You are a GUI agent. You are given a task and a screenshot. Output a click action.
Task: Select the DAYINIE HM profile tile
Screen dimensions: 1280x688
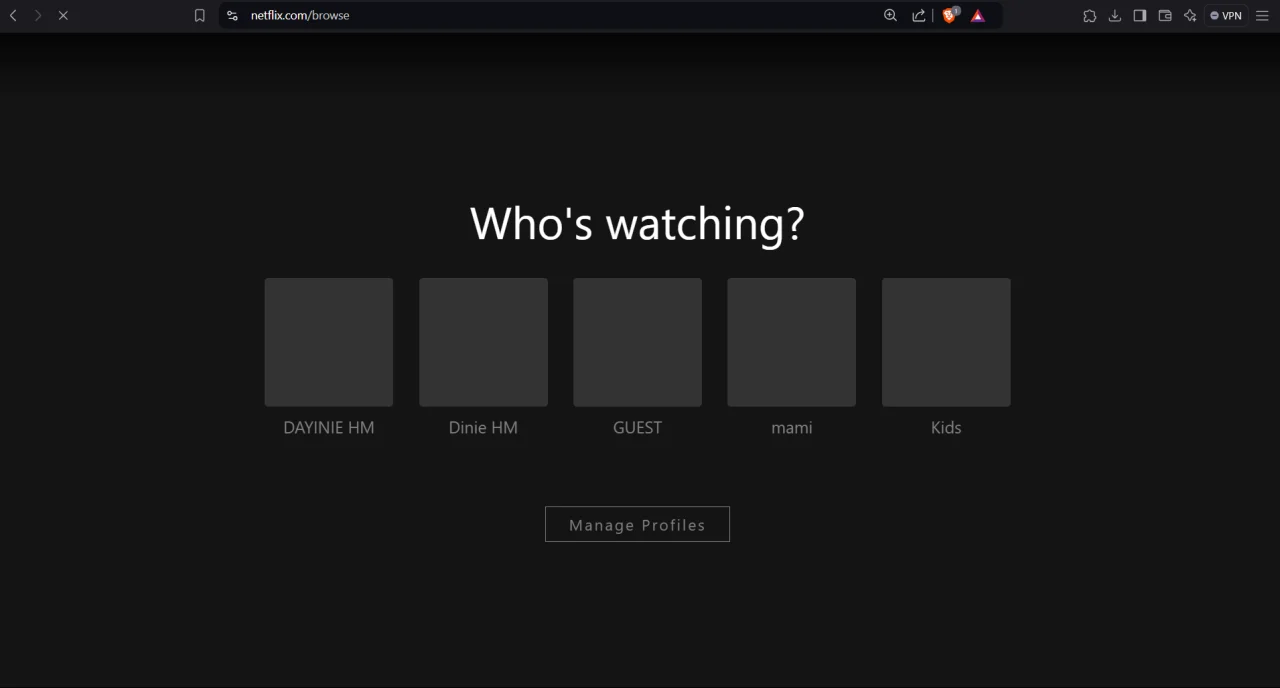click(329, 342)
